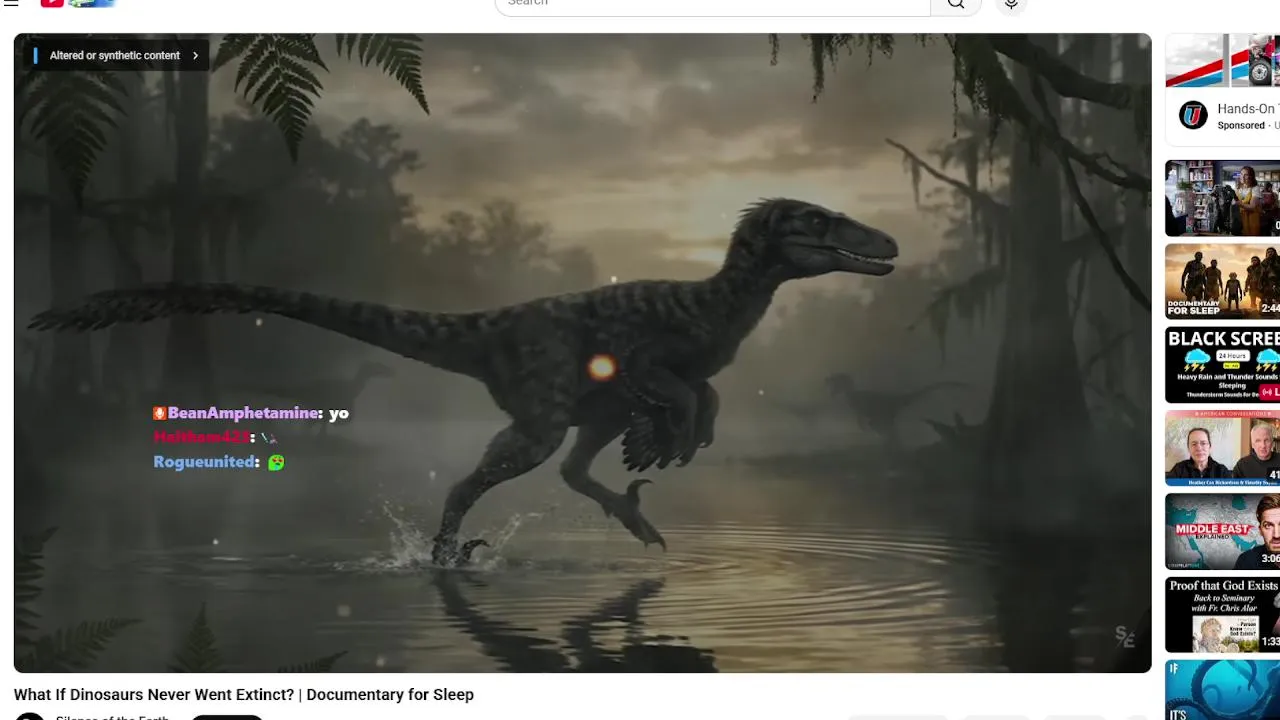The height and width of the screenshot is (720, 1280).
Task: Click the Hands-On advertiser logo icon
Action: click(x=1192, y=115)
